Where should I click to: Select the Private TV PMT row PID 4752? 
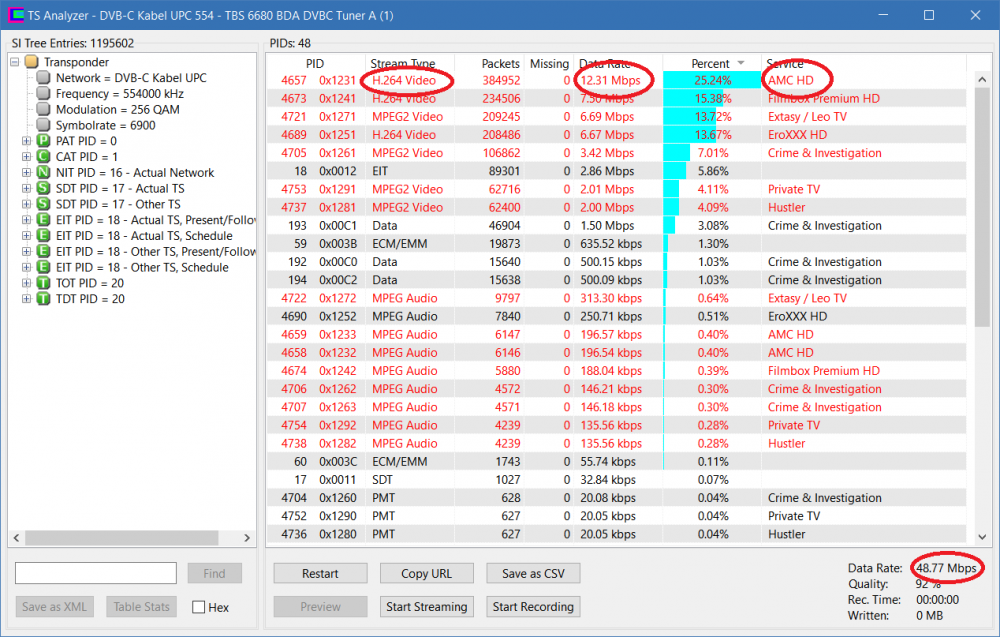point(617,516)
